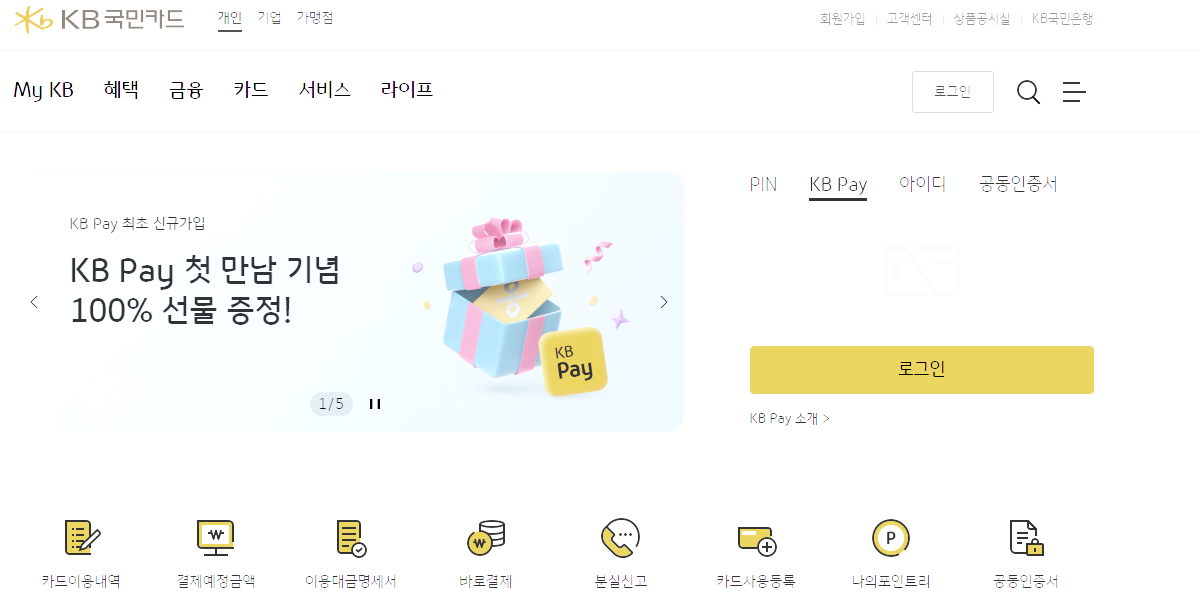Image resolution: width=1200 pixels, height=608 pixels.
Task: Open the KB Pay 소개 link
Action: [x=790, y=419]
